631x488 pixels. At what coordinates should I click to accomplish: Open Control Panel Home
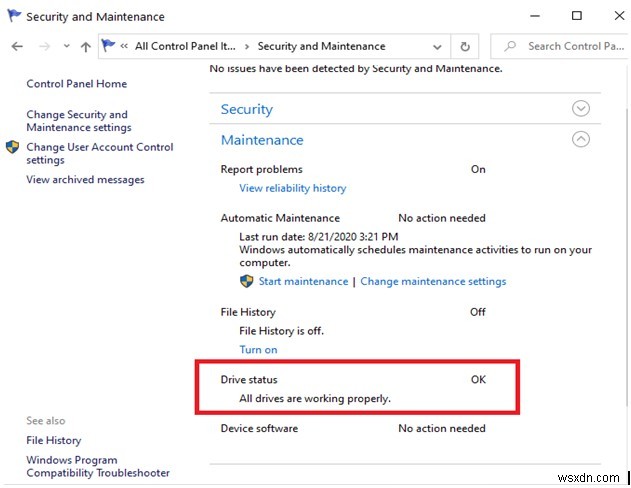tap(76, 84)
